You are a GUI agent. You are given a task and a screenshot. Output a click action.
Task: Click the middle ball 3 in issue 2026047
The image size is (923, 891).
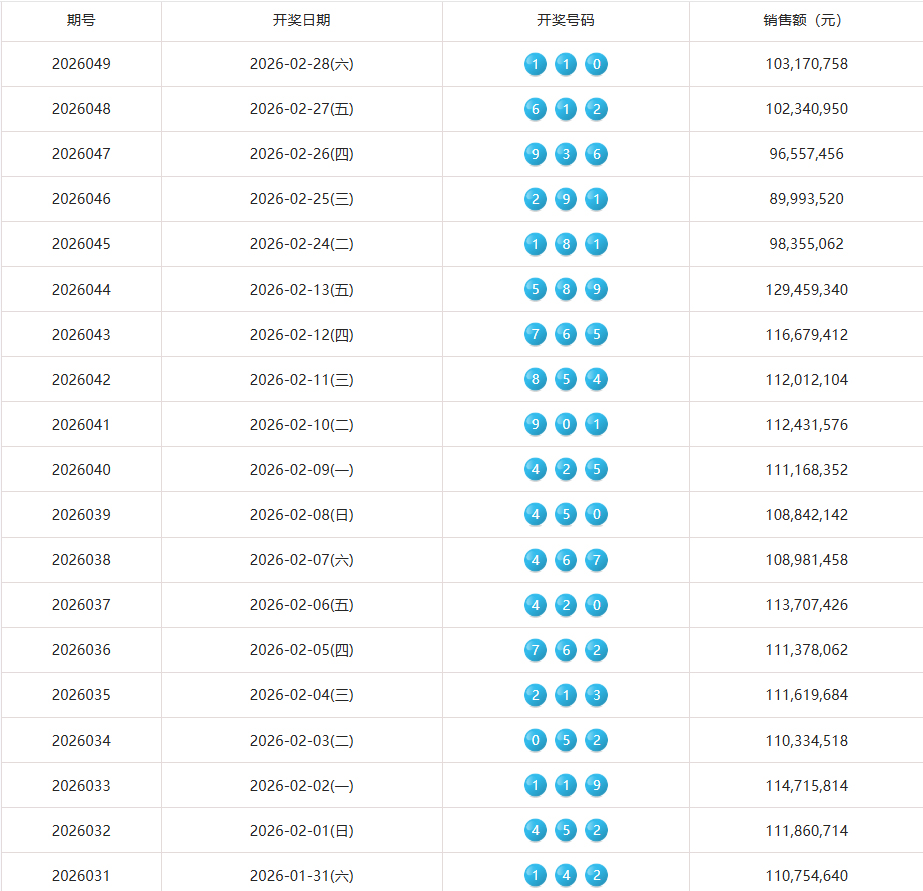(x=566, y=155)
